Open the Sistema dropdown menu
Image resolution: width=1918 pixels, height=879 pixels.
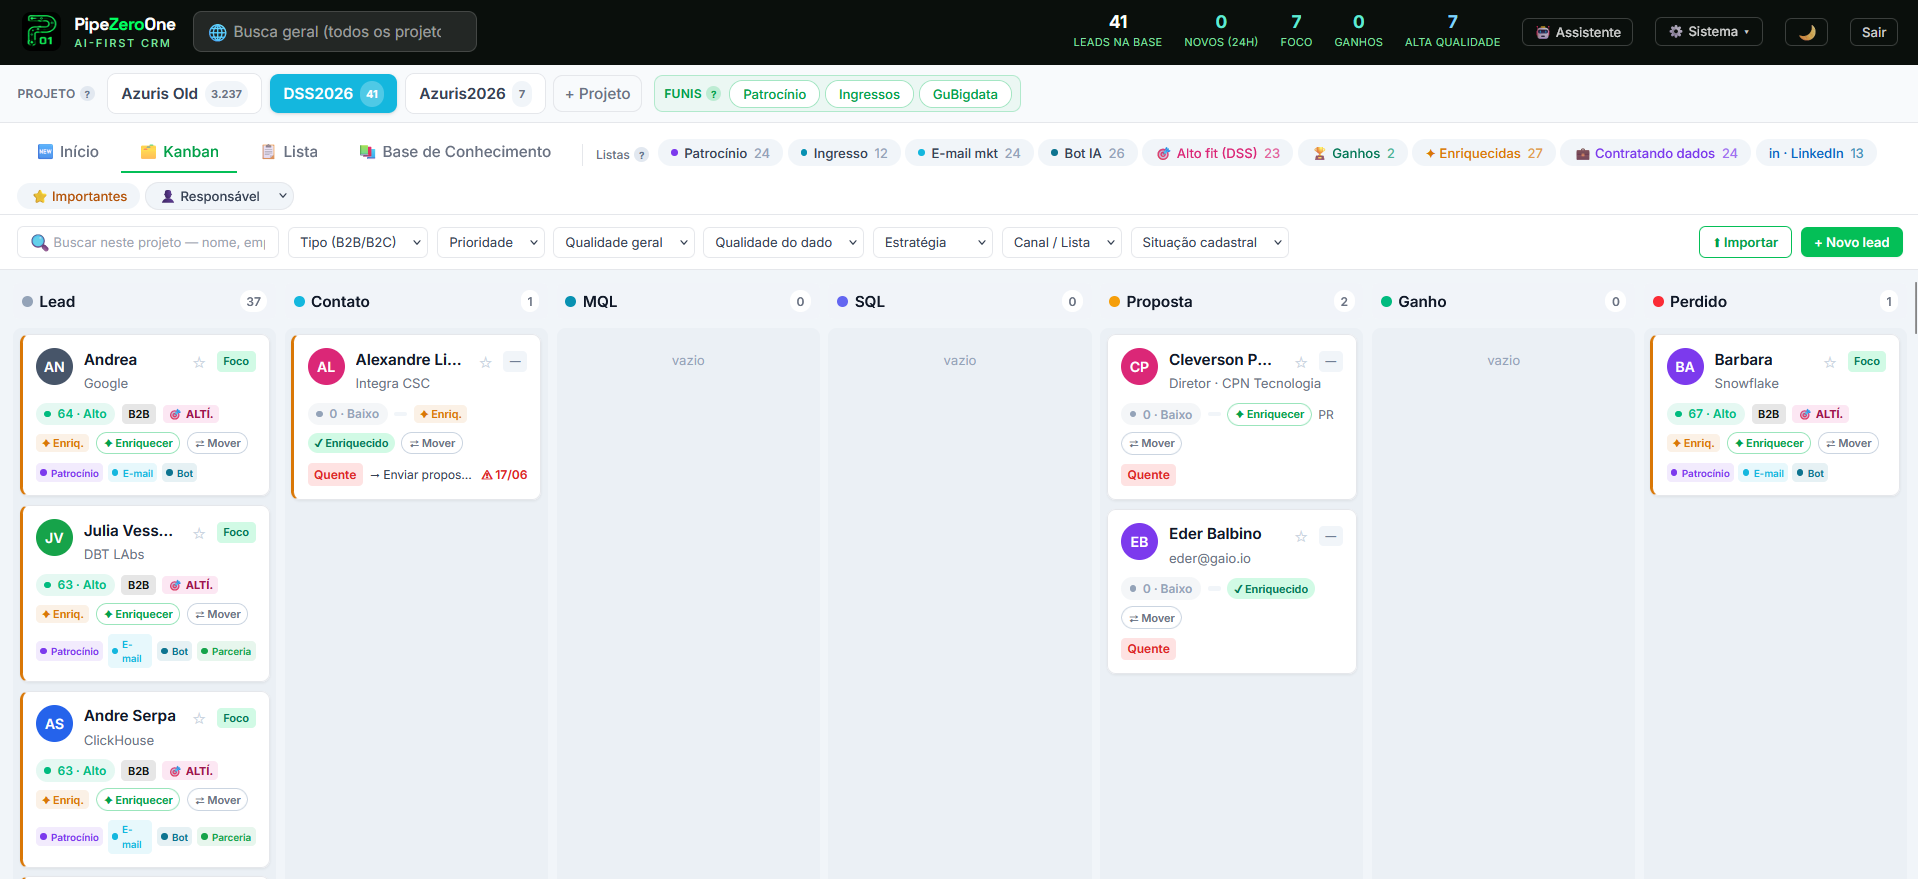(1708, 32)
